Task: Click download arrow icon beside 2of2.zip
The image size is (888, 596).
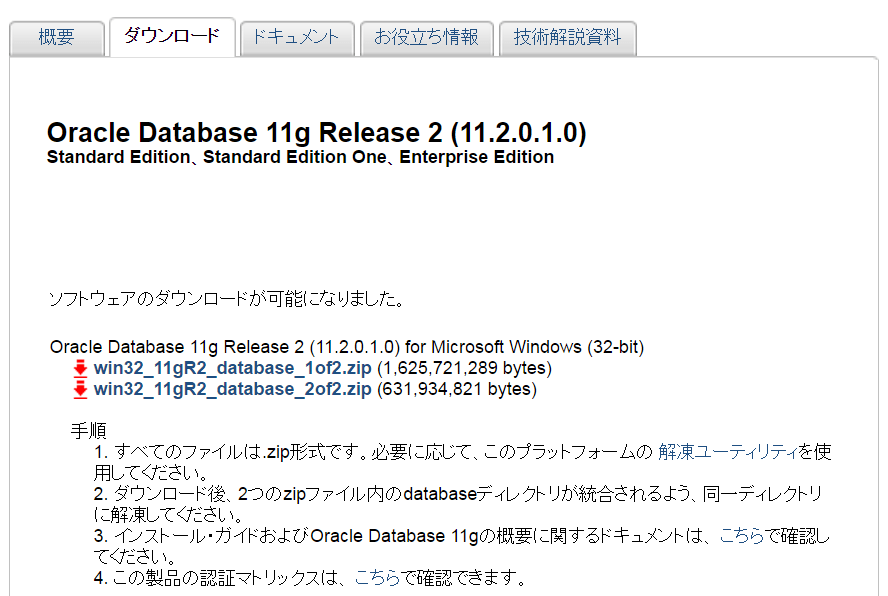Action: click(x=80, y=390)
